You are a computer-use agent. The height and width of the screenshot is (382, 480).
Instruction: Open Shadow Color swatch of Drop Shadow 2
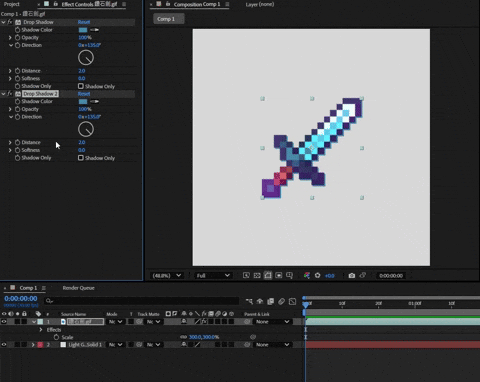(x=83, y=101)
